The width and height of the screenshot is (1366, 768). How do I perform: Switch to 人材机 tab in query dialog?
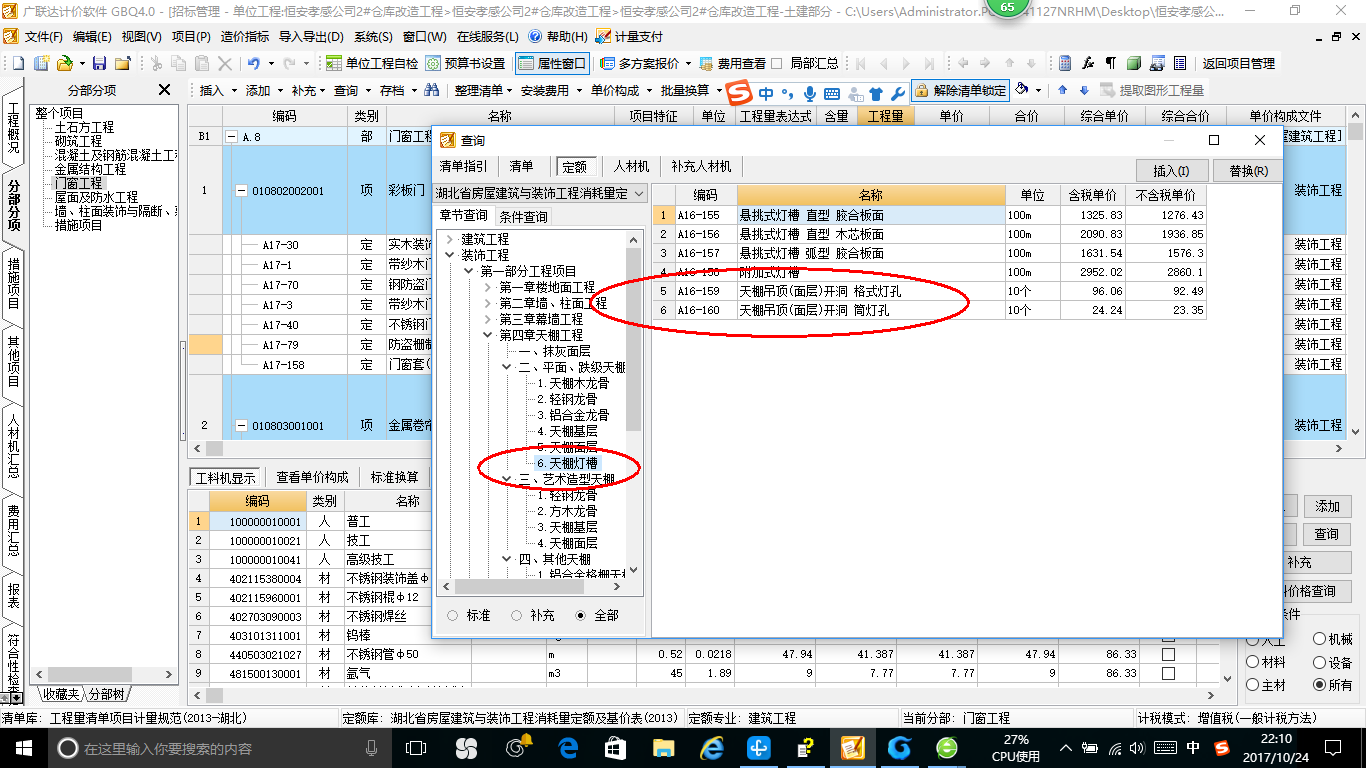pyautogui.click(x=631, y=166)
